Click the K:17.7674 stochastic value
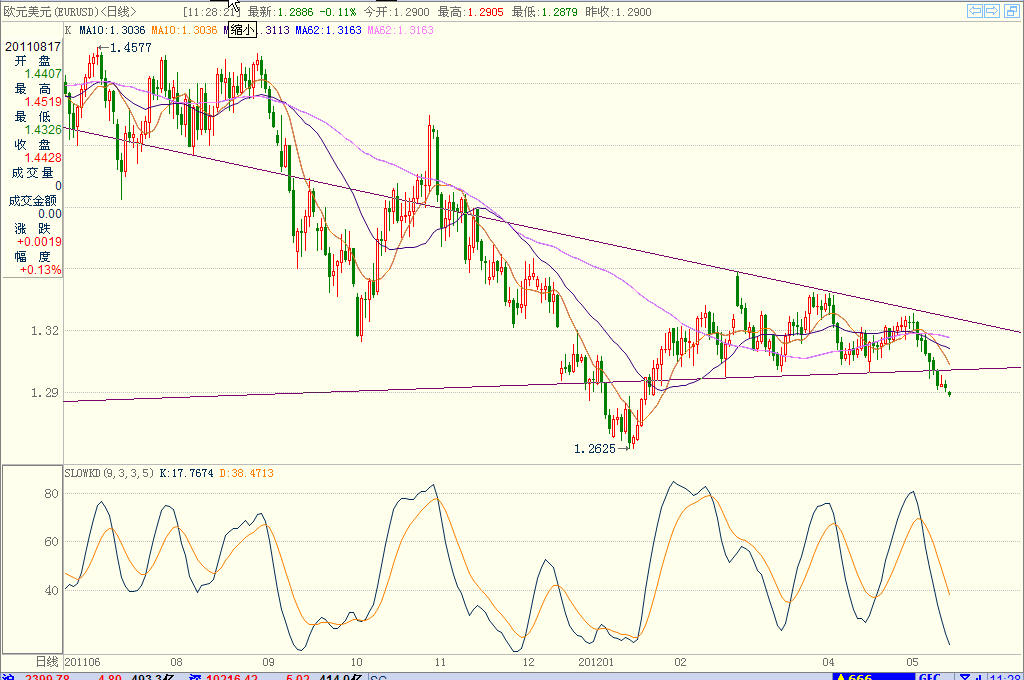Screen dimensions: 1024x680 (x=186, y=473)
